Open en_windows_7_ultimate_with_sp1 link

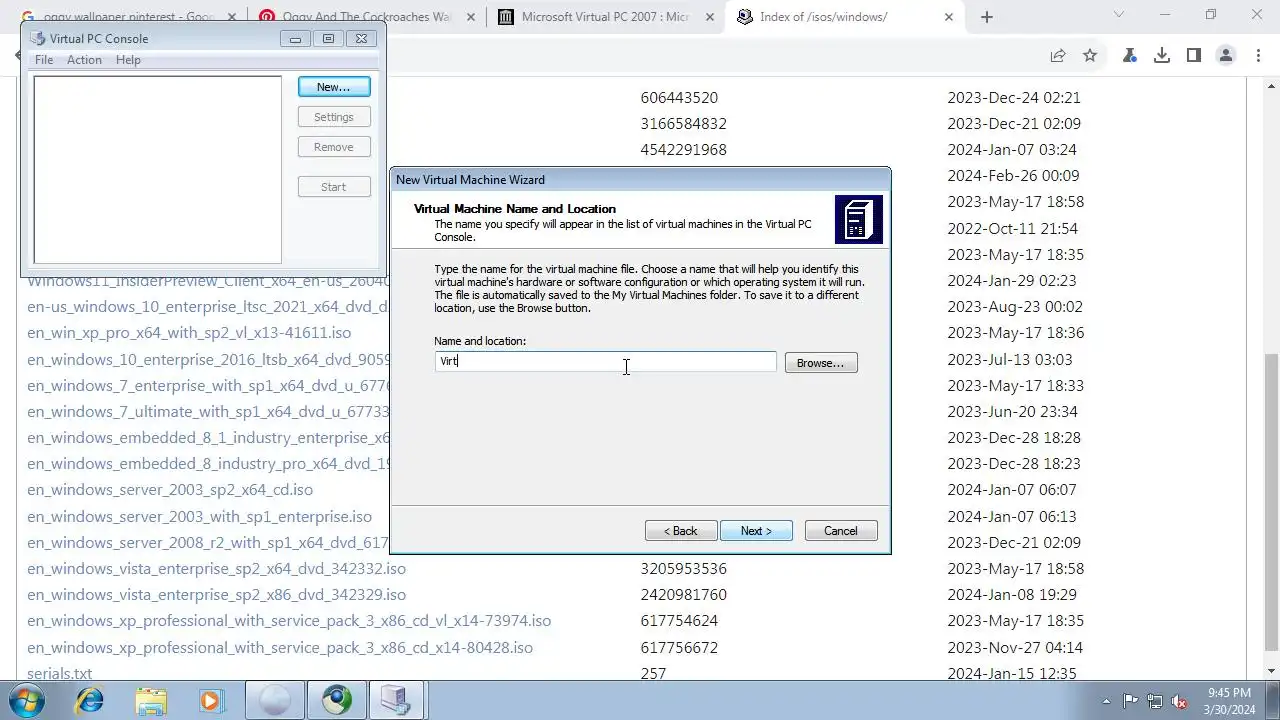point(208,412)
